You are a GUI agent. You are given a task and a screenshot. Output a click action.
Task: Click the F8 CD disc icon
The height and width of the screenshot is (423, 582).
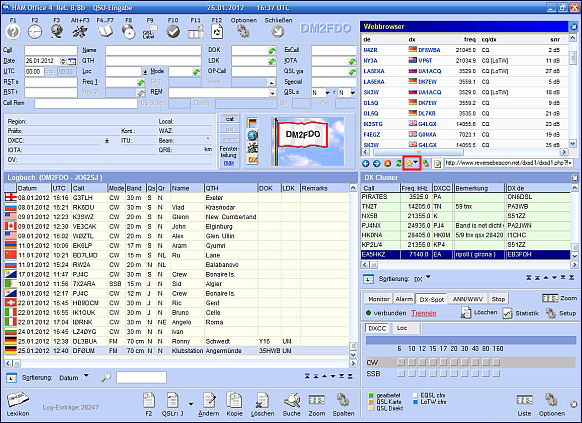[129, 32]
